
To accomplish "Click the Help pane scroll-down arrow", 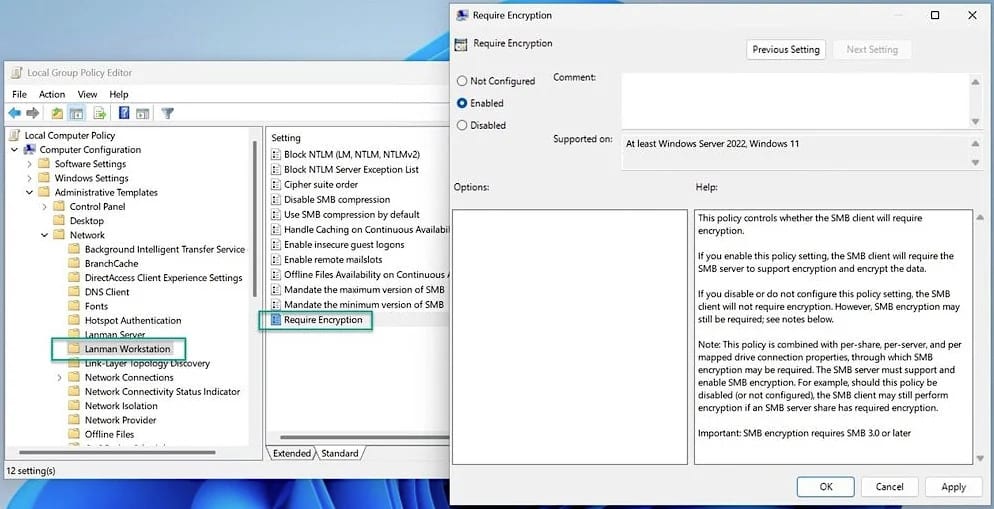I will coord(980,458).
